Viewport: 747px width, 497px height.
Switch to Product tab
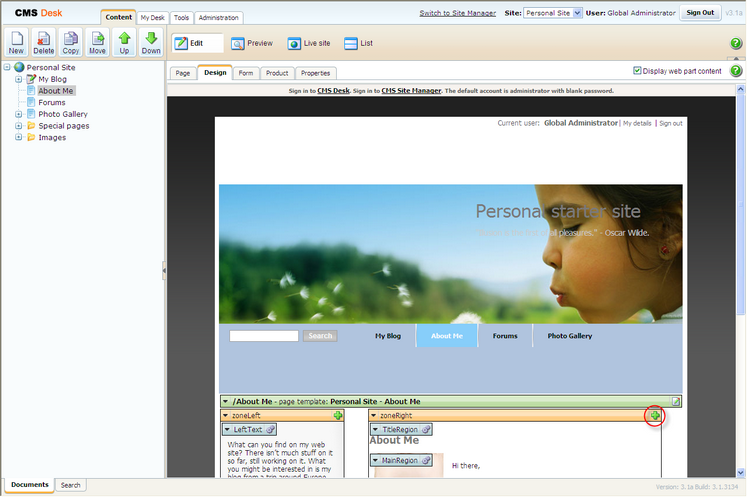[x=277, y=73]
